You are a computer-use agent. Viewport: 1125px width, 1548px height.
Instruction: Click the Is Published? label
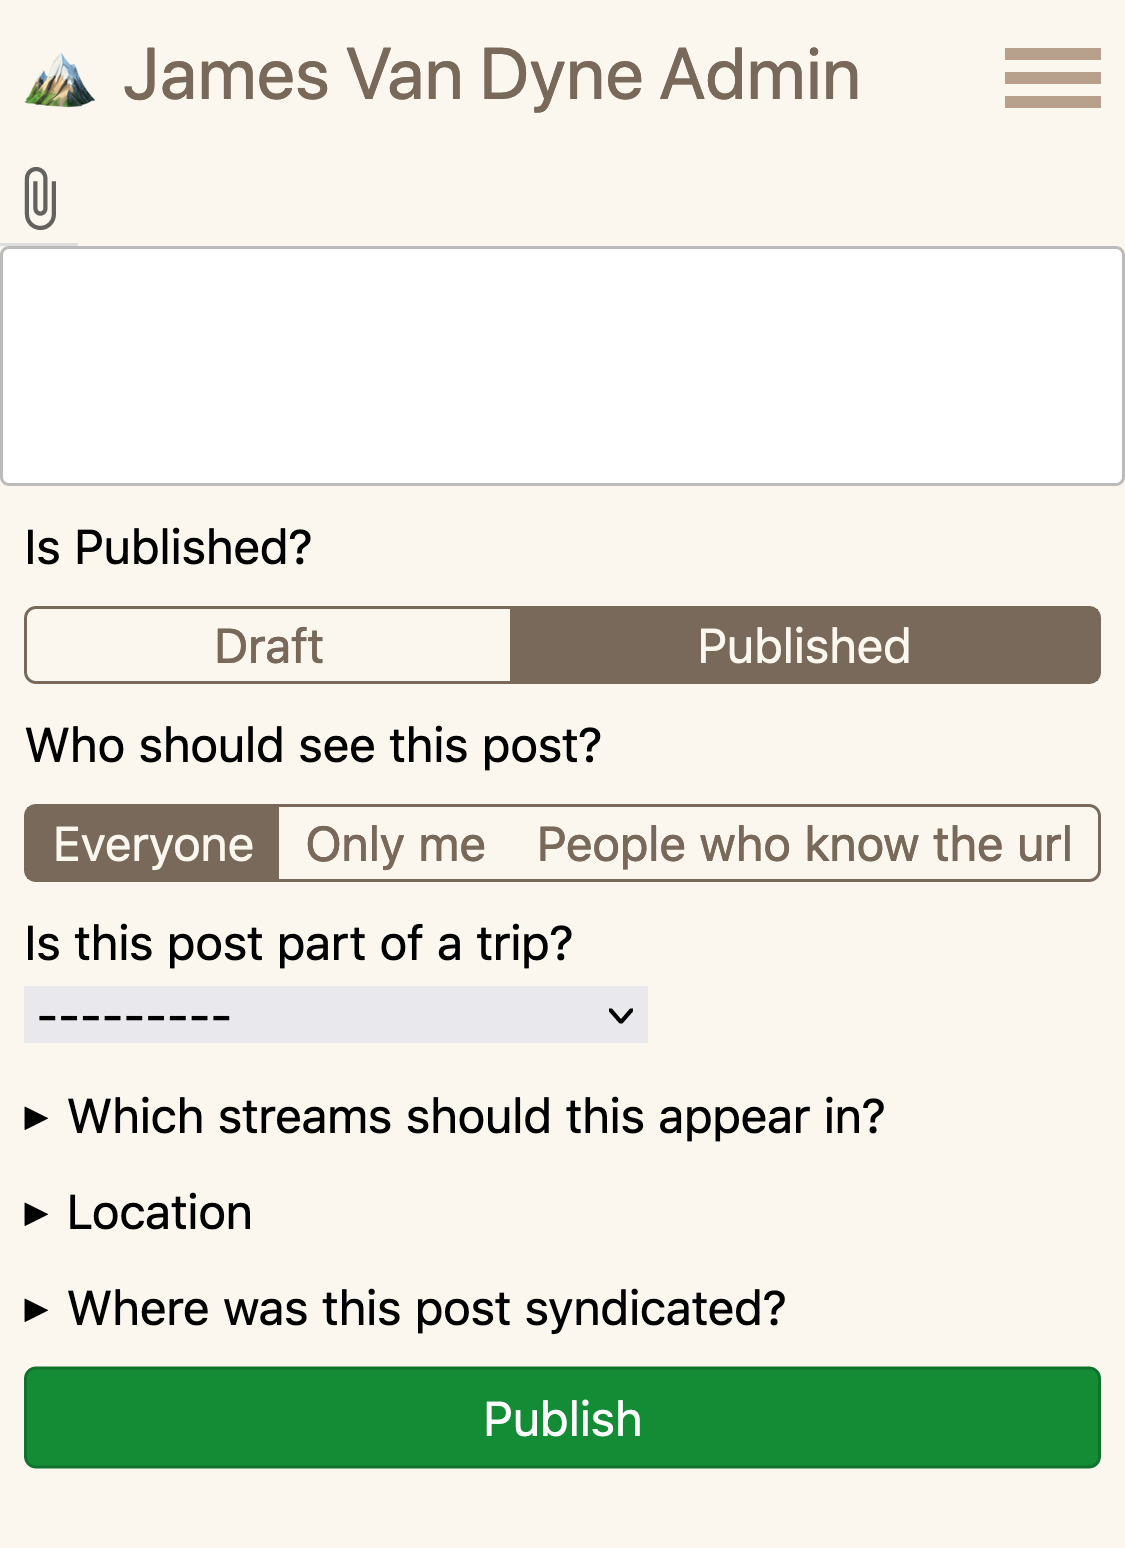168,548
